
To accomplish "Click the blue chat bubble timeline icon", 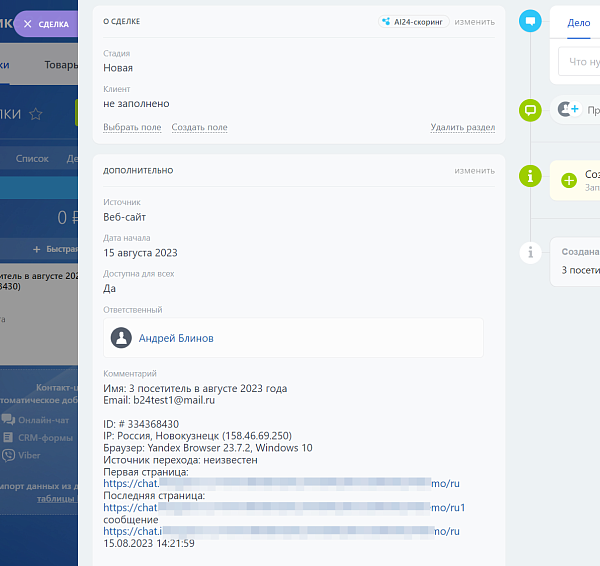I will coord(530,21).
